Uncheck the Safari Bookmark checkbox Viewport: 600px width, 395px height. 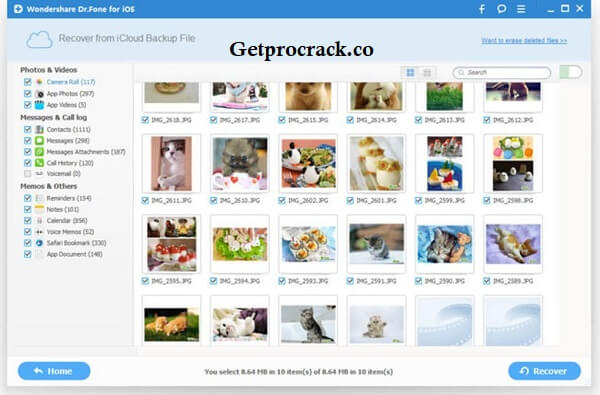point(28,243)
